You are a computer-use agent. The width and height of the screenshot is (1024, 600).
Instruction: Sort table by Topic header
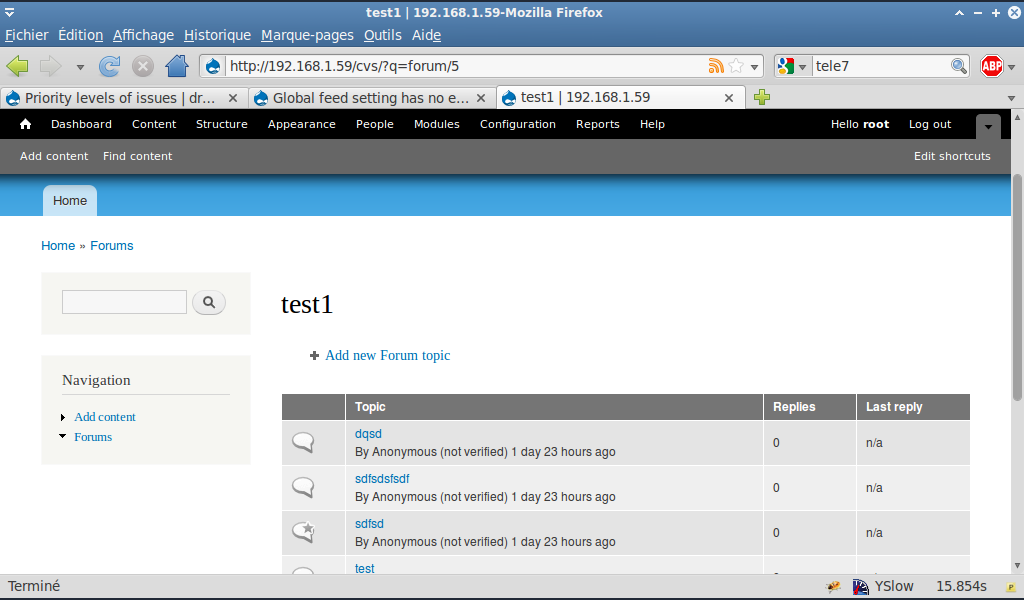tap(370, 407)
